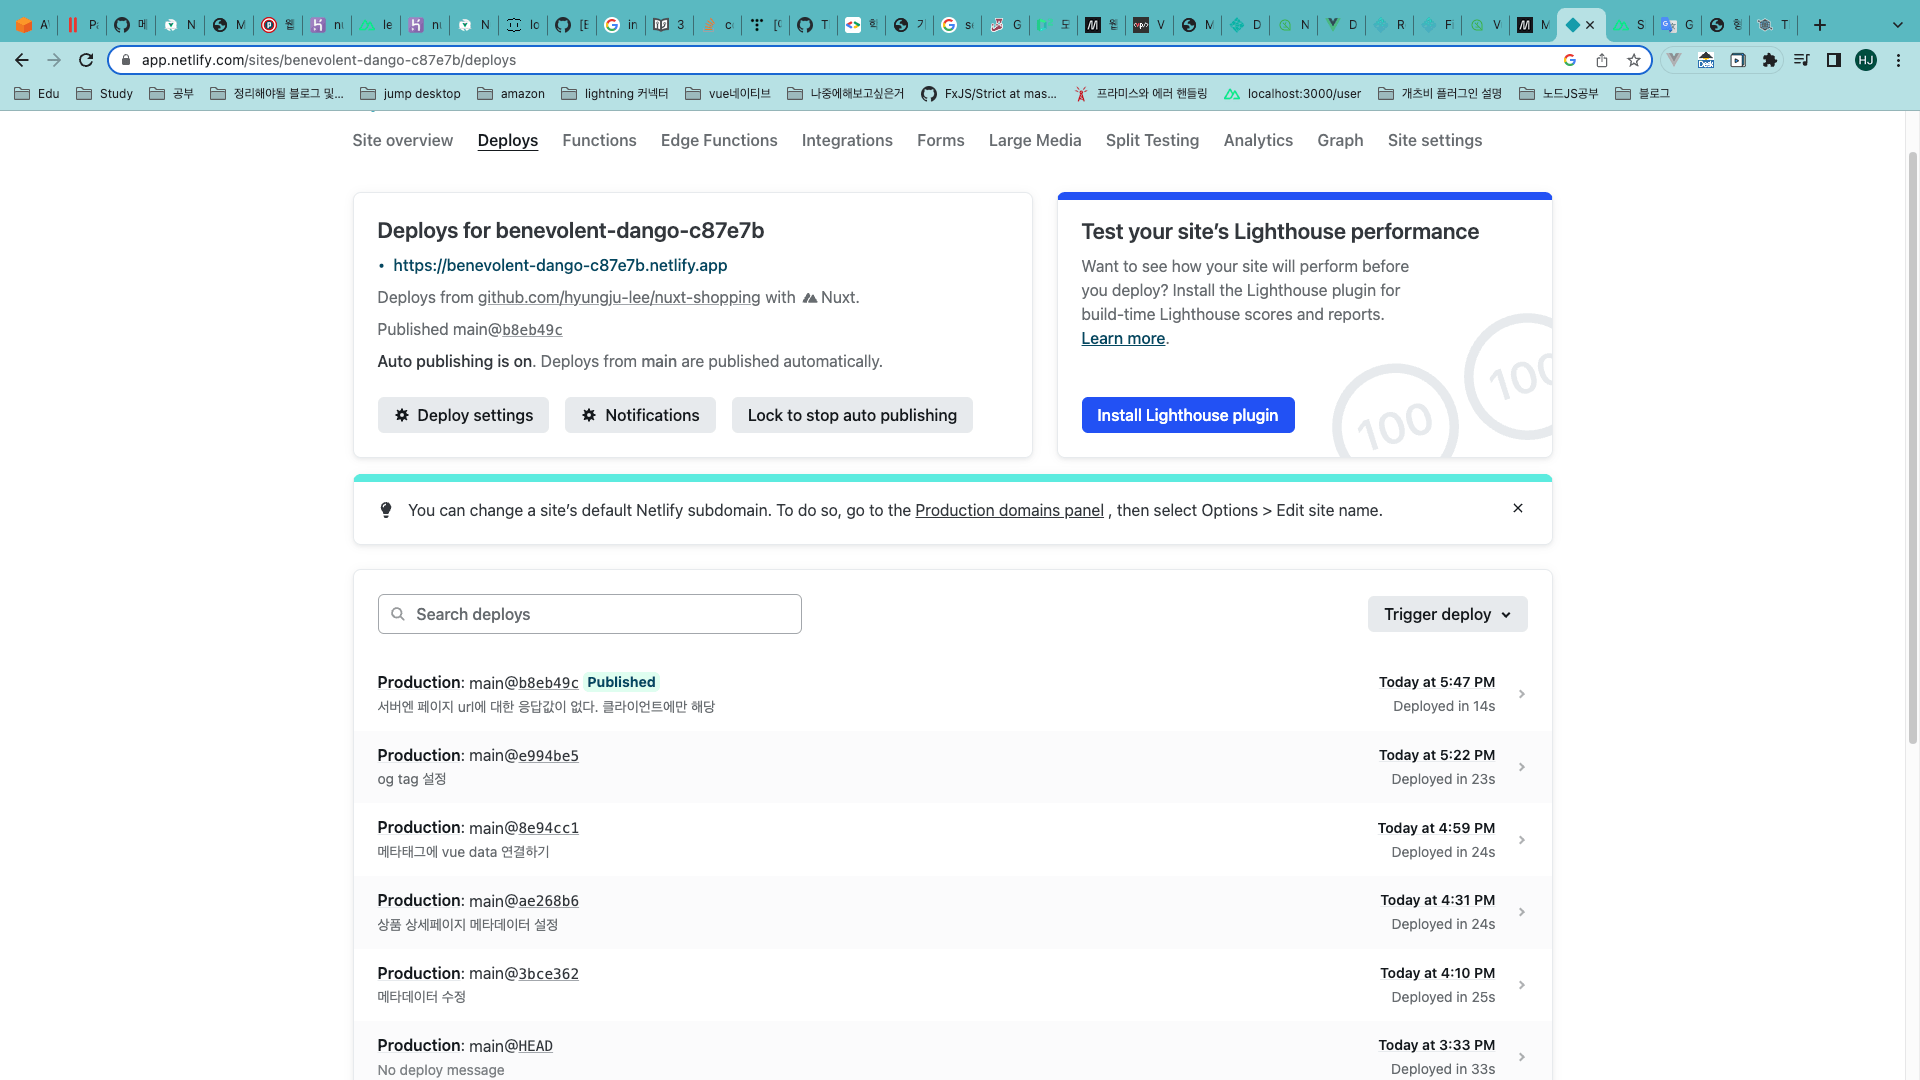Open the Forms tab
1920x1080 pixels.
(x=941, y=140)
